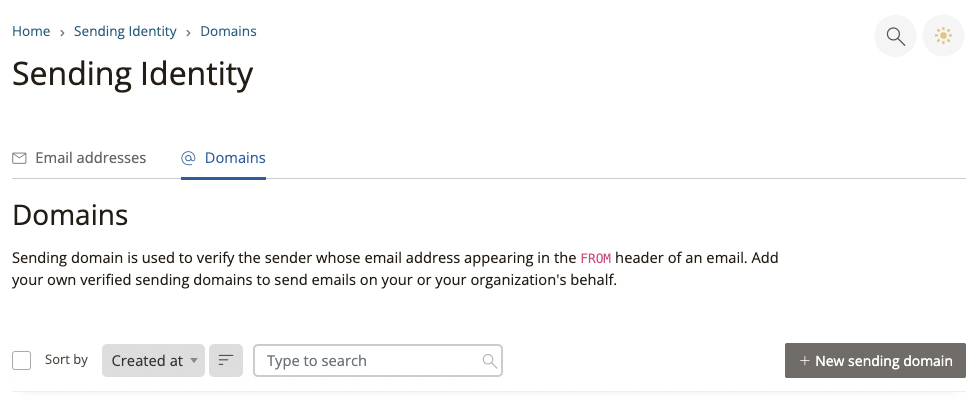This screenshot has height=400, width=977.
Task: Open the Created at sort dropdown
Action: (x=147, y=361)
